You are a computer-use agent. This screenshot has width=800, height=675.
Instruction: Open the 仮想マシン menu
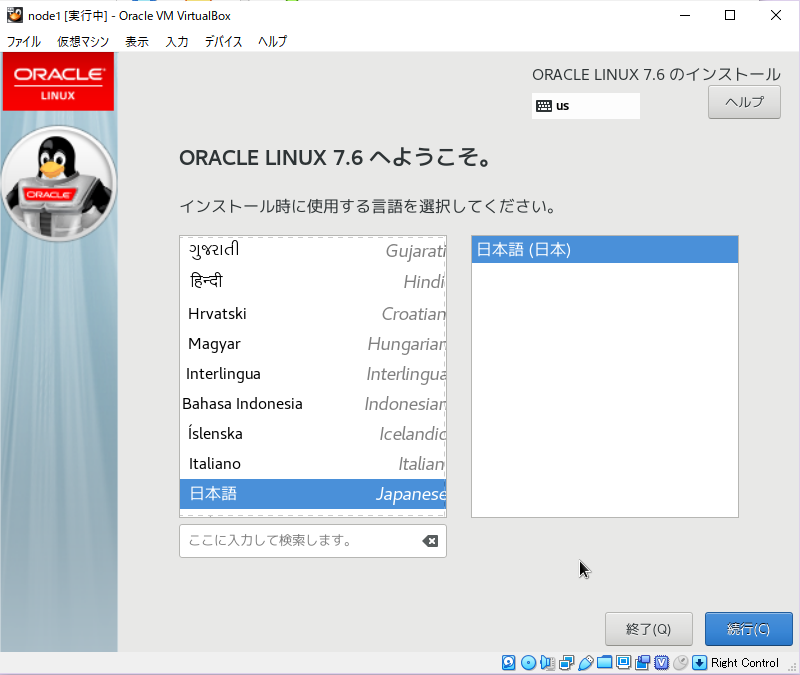click(83, 41)
